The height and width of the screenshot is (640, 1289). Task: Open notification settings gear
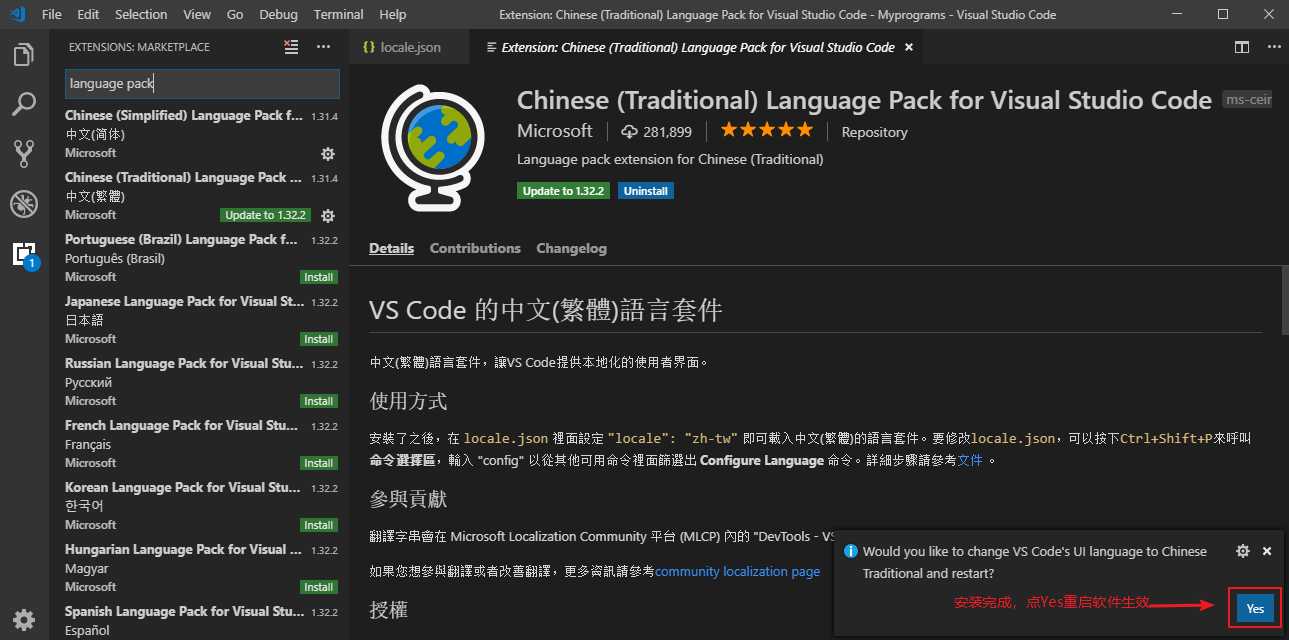coord(1243,551)
